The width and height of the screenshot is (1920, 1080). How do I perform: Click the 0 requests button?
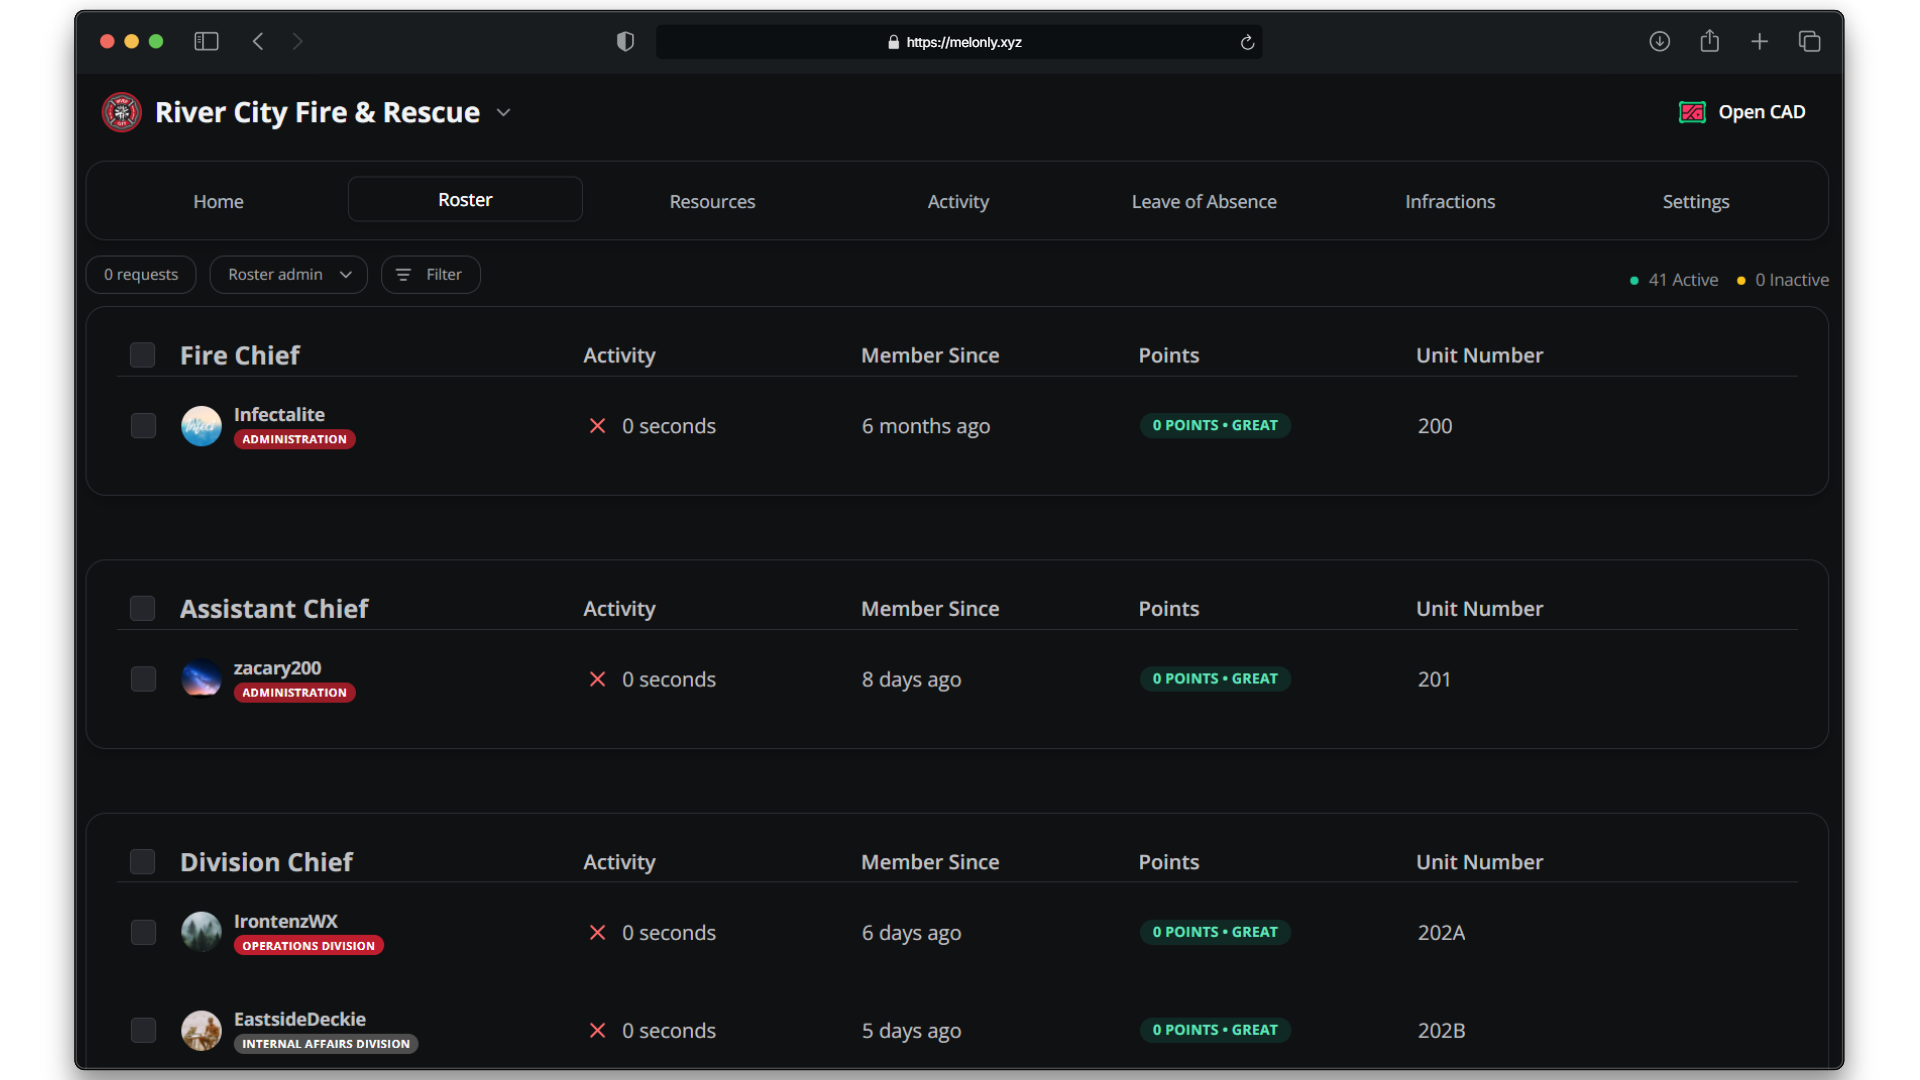coord(141,274)
